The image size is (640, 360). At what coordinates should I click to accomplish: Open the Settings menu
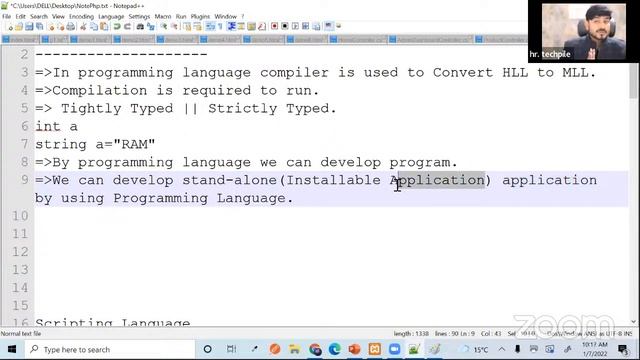(139, 16)
